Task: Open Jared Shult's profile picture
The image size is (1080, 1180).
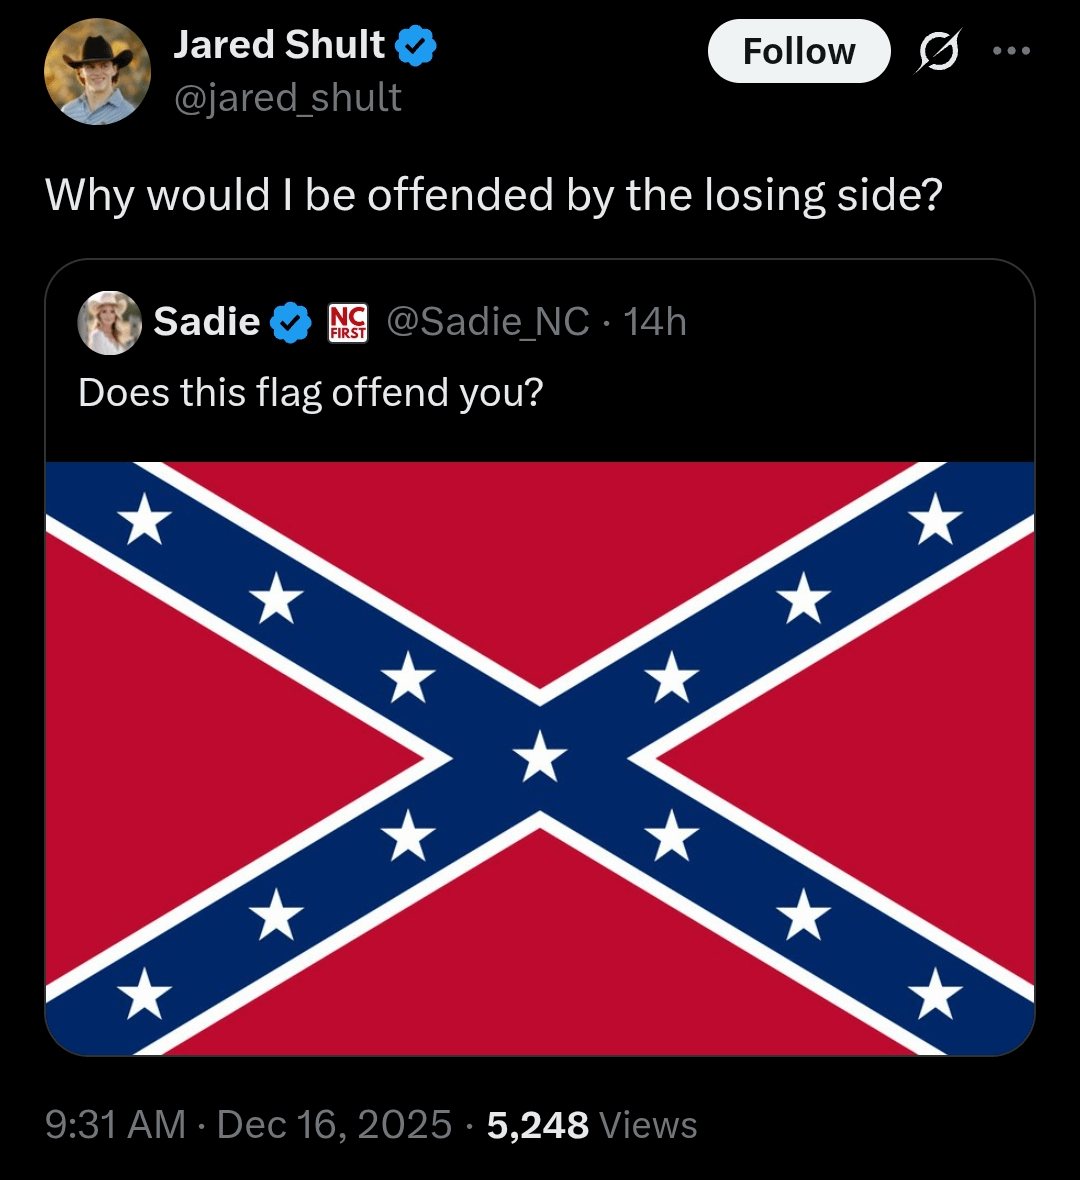Action: coord(97,71)
